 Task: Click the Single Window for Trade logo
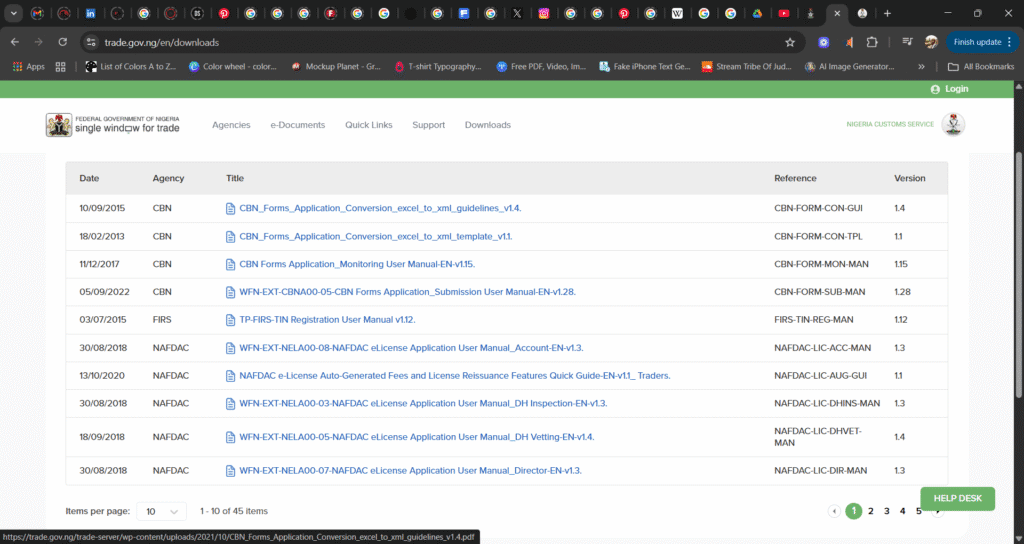(114, 125)
